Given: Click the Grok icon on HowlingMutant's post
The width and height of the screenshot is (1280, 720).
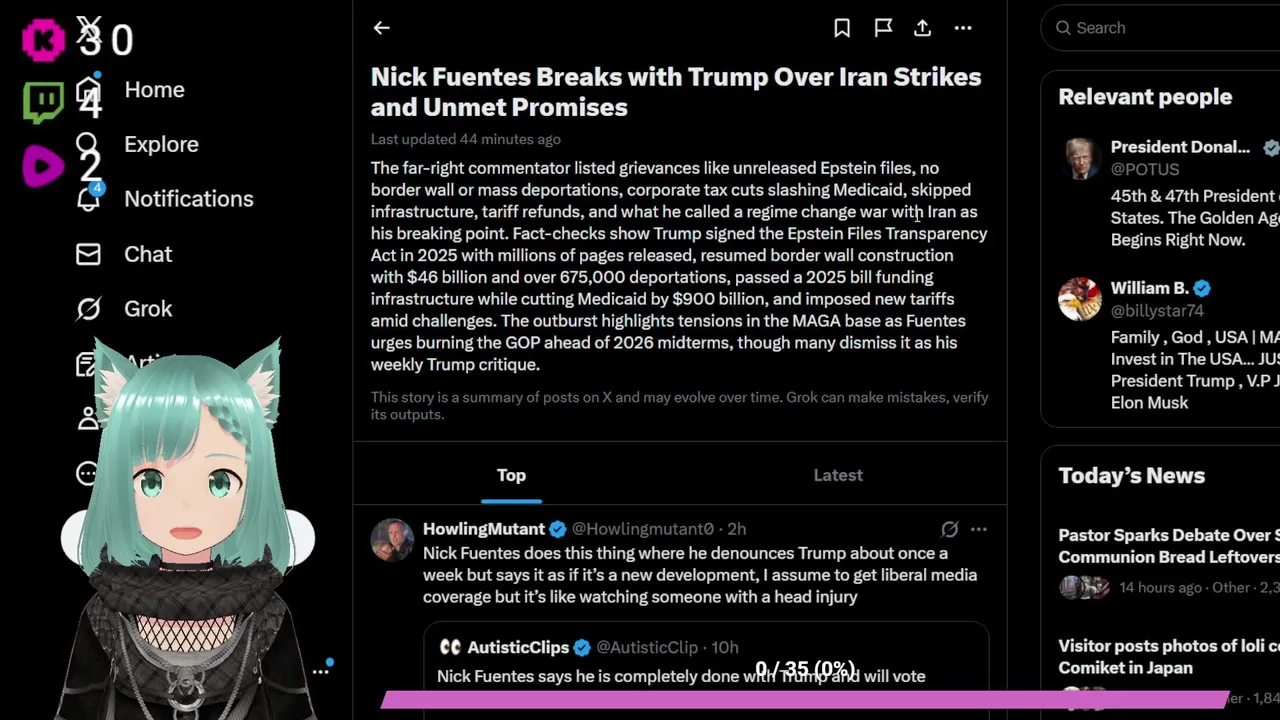Looking at the screenshot, I should click(949, 529).
